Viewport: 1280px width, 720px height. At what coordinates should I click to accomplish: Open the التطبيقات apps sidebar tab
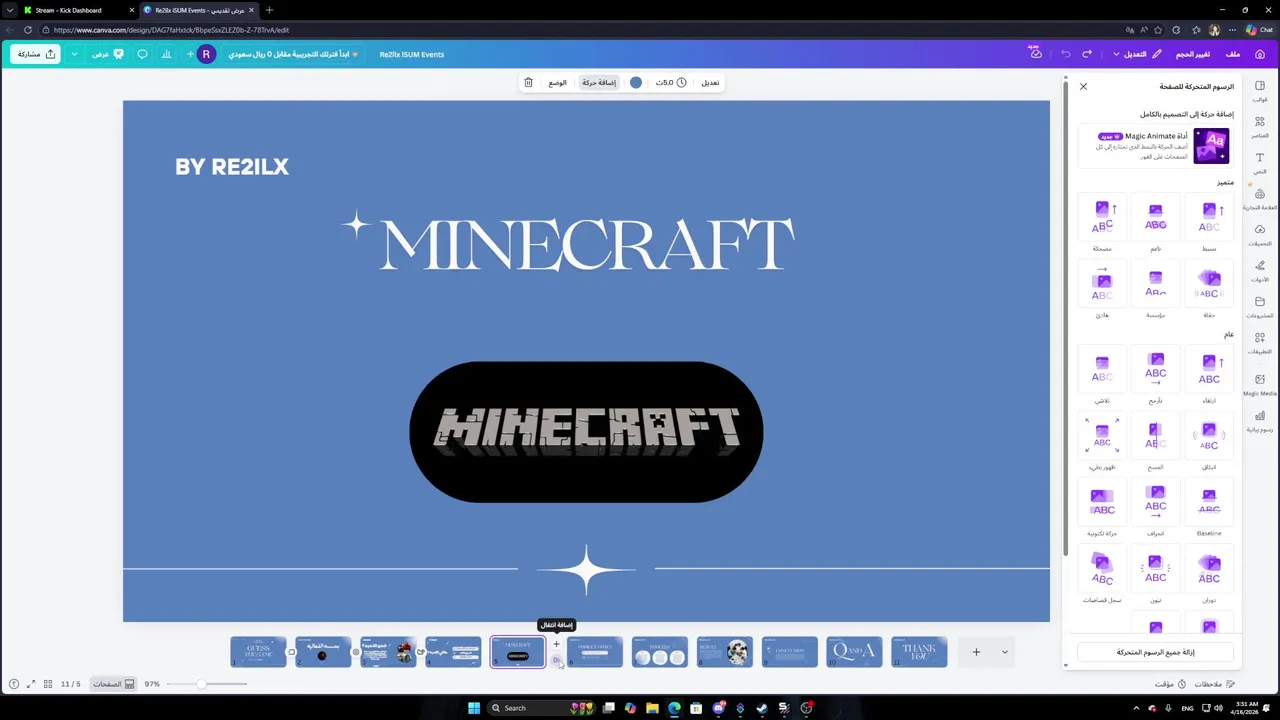[1260, 343]
